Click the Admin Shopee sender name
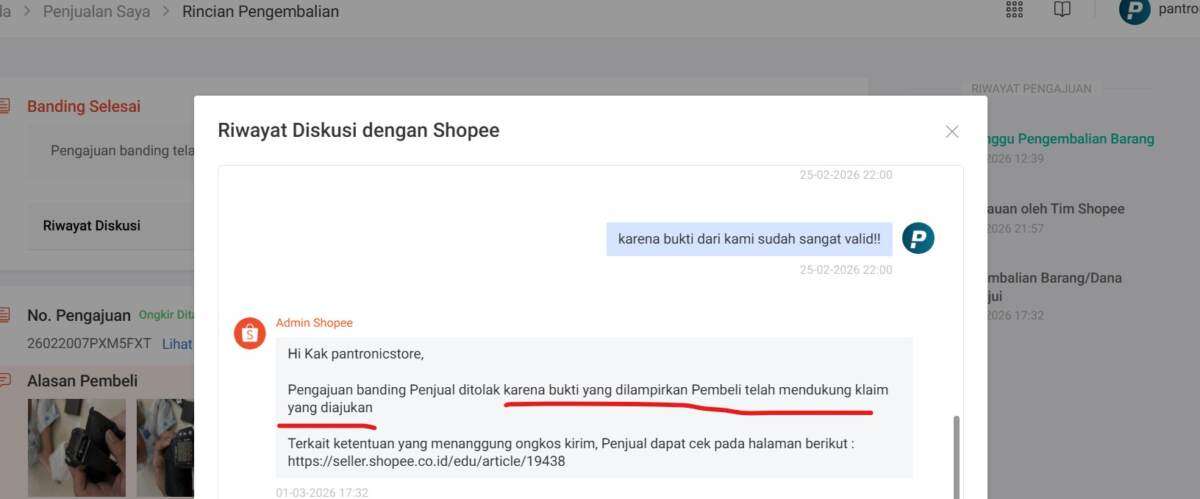 click(314, 323)
